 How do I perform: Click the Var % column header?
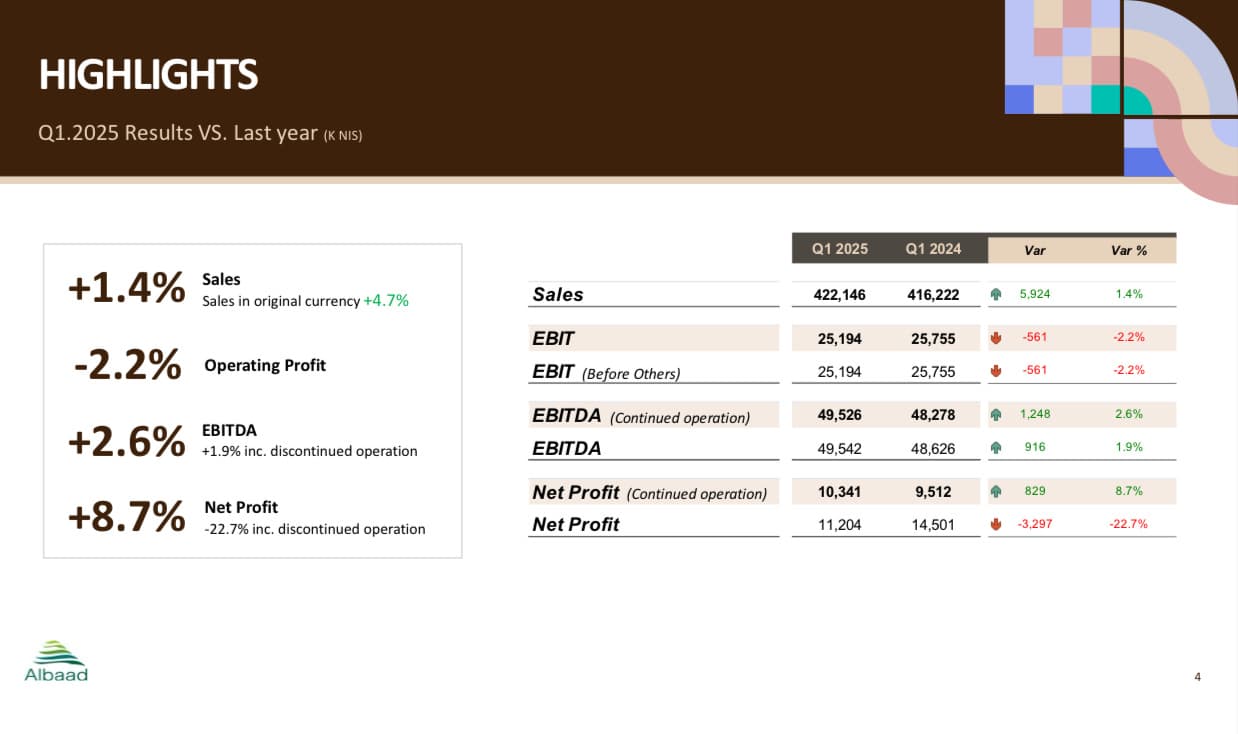pyautogui.click(x=1129, y=250)
